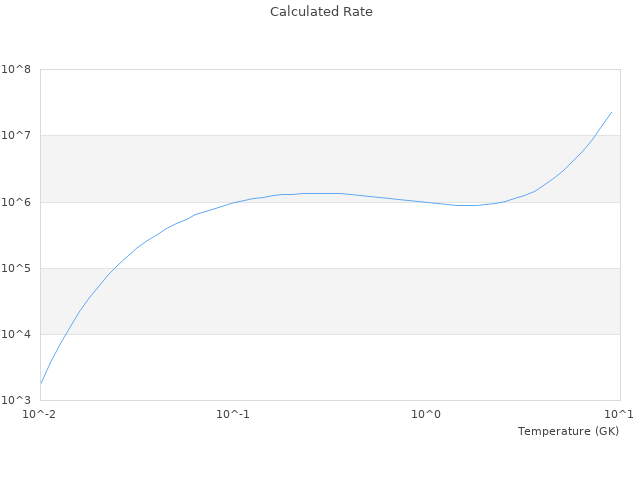The height and width of the screenshot is (480, 640).
Task: Pick the 10^3 y-axis tick label
Action: tap(16, 400)
